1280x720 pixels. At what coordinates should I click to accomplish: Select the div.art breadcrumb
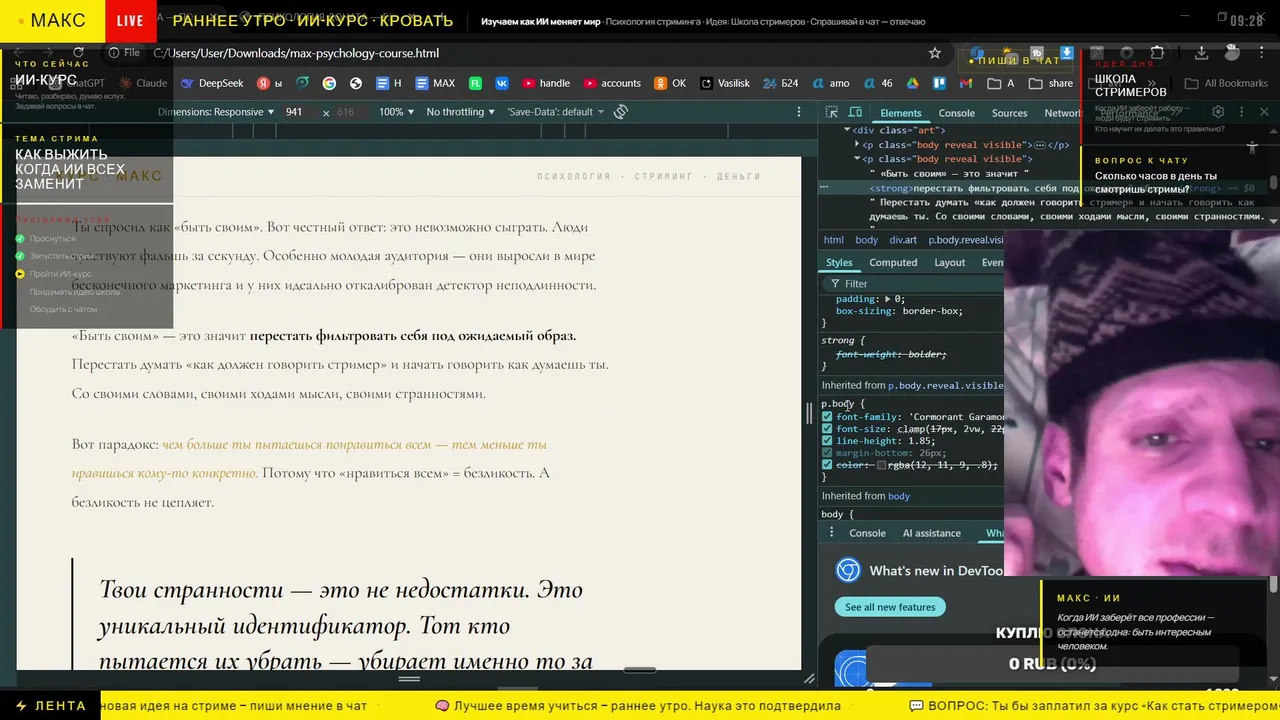tap(903, 240)
